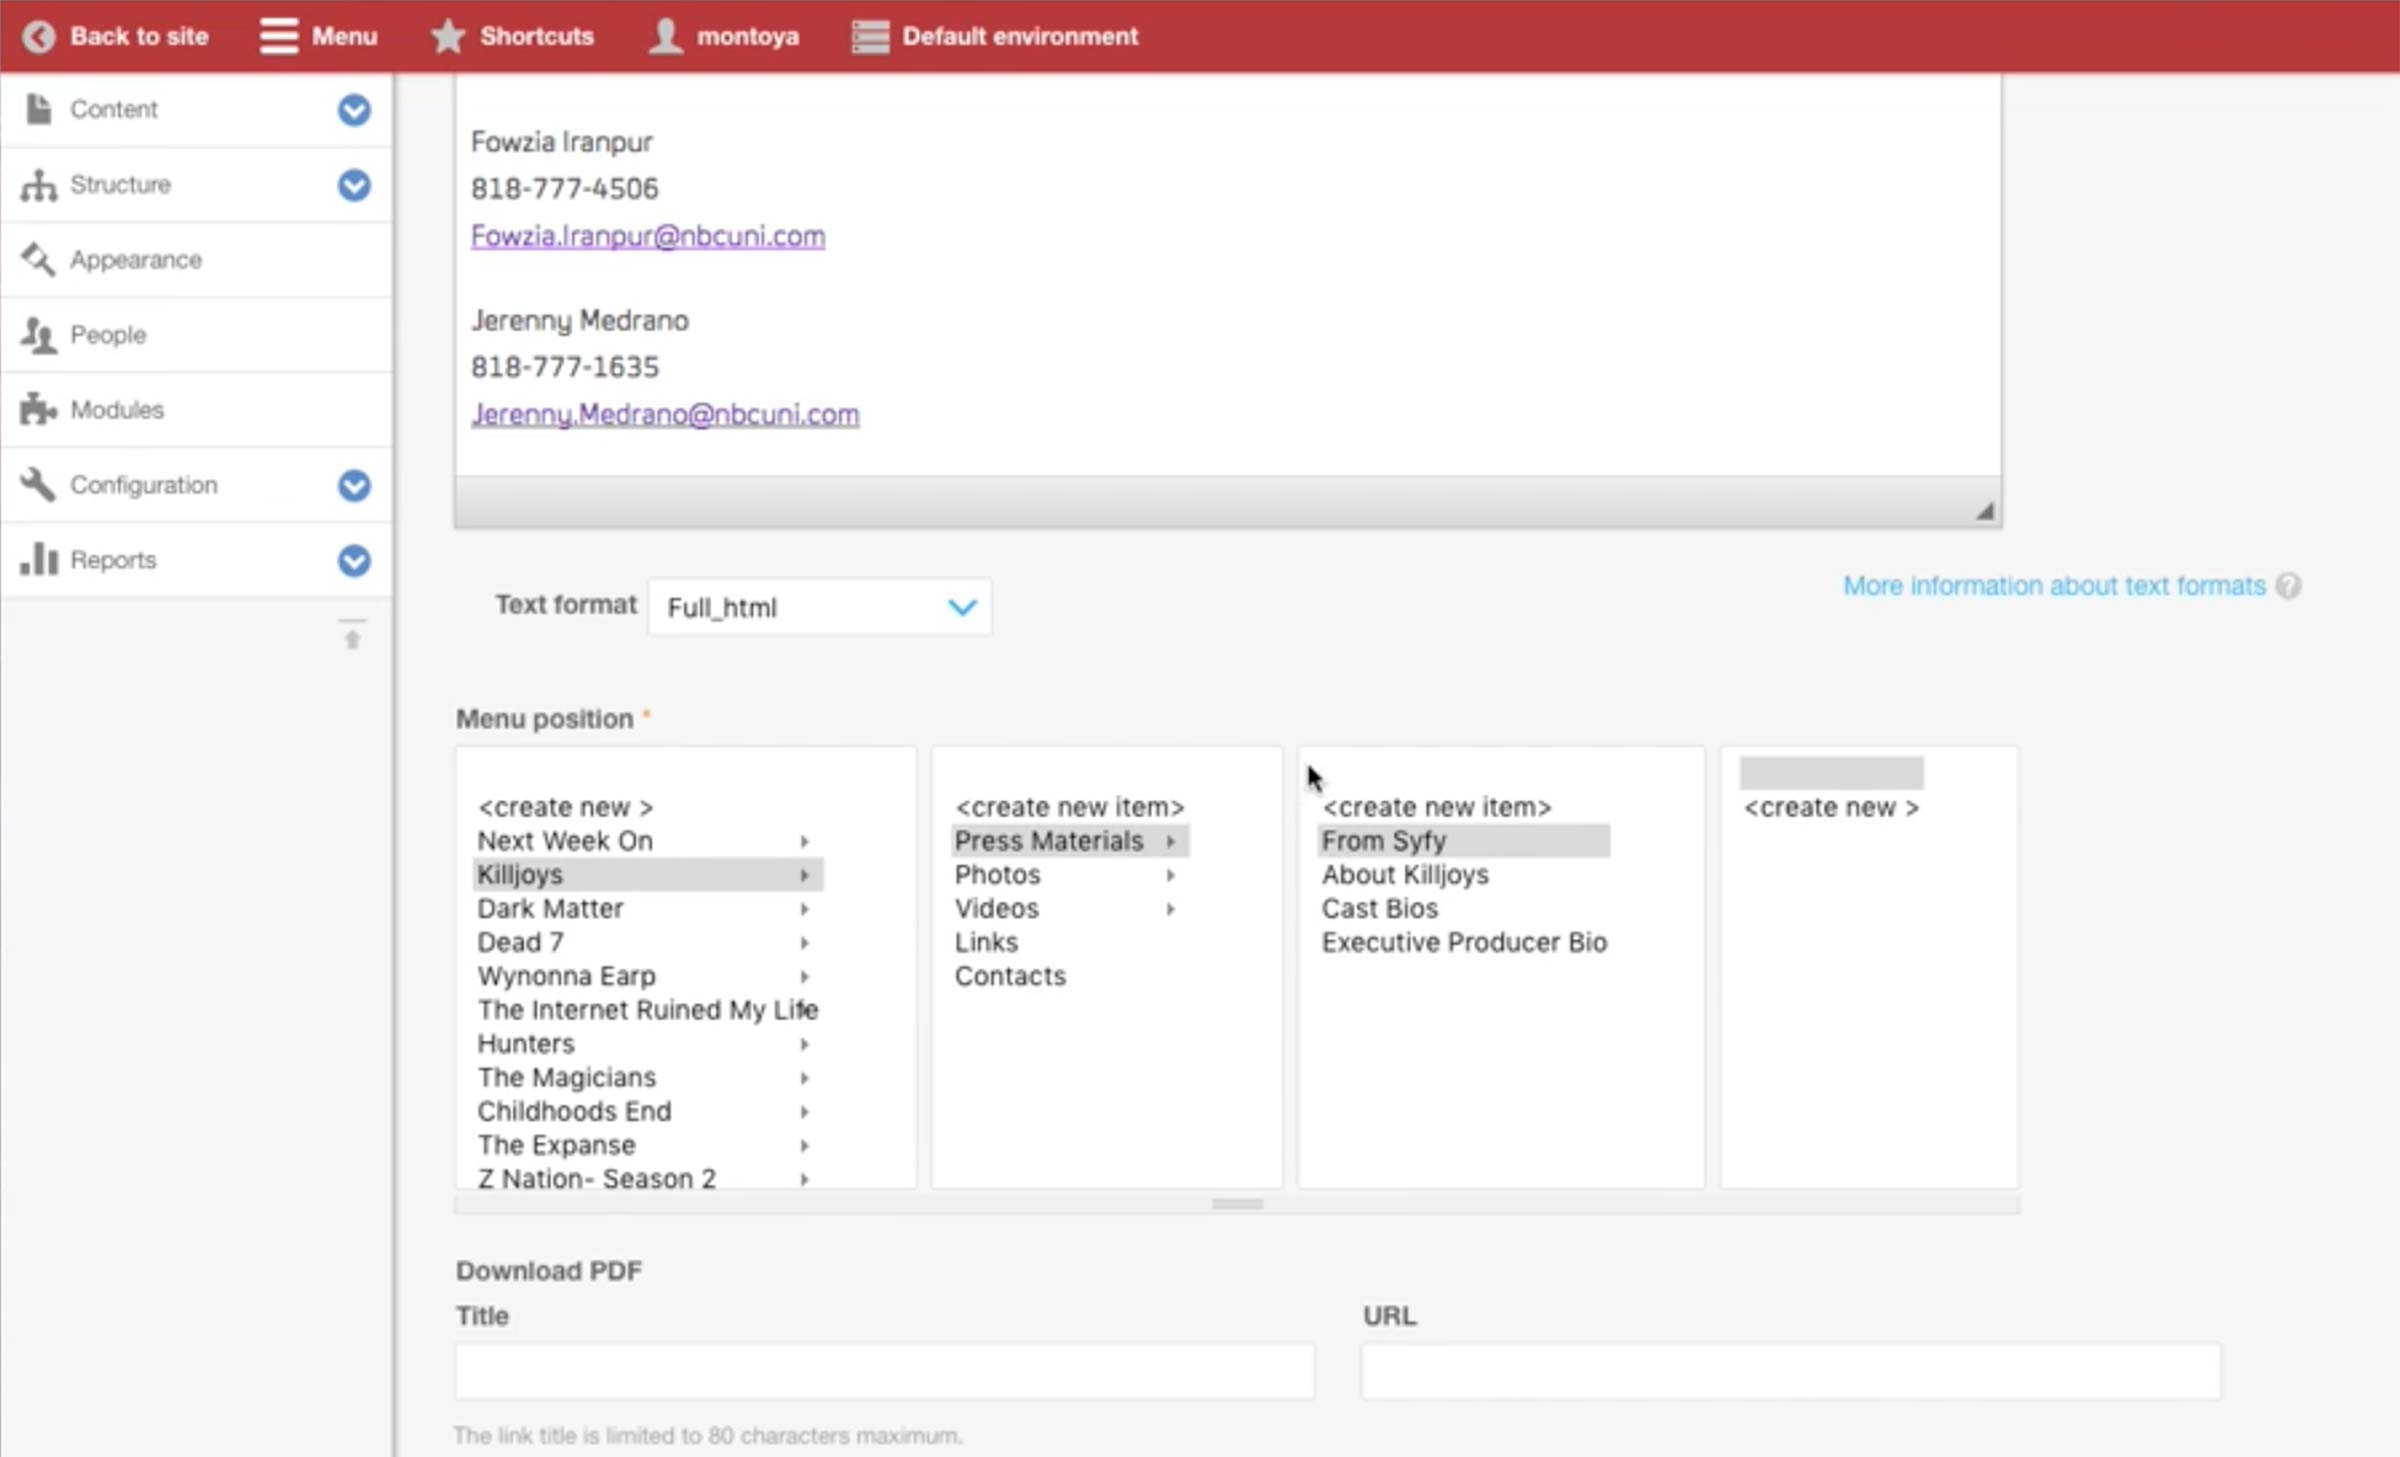Click the Shortcuts star icon
2400x1457 pixels.
point(448,37)
